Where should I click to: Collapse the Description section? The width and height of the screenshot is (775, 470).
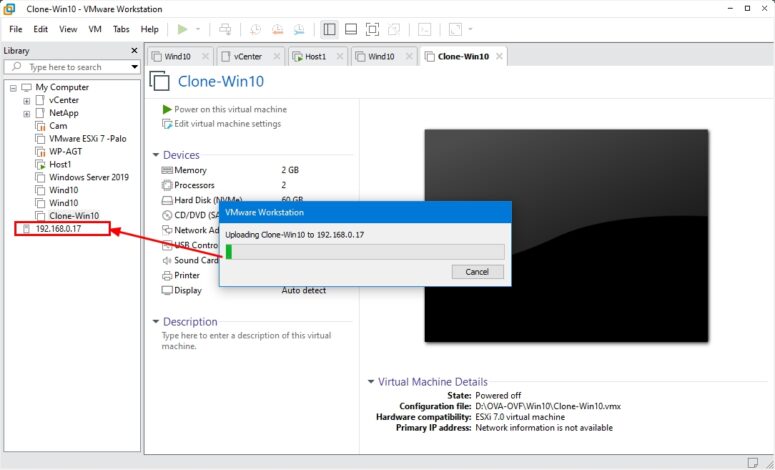(x=156, y=322)
